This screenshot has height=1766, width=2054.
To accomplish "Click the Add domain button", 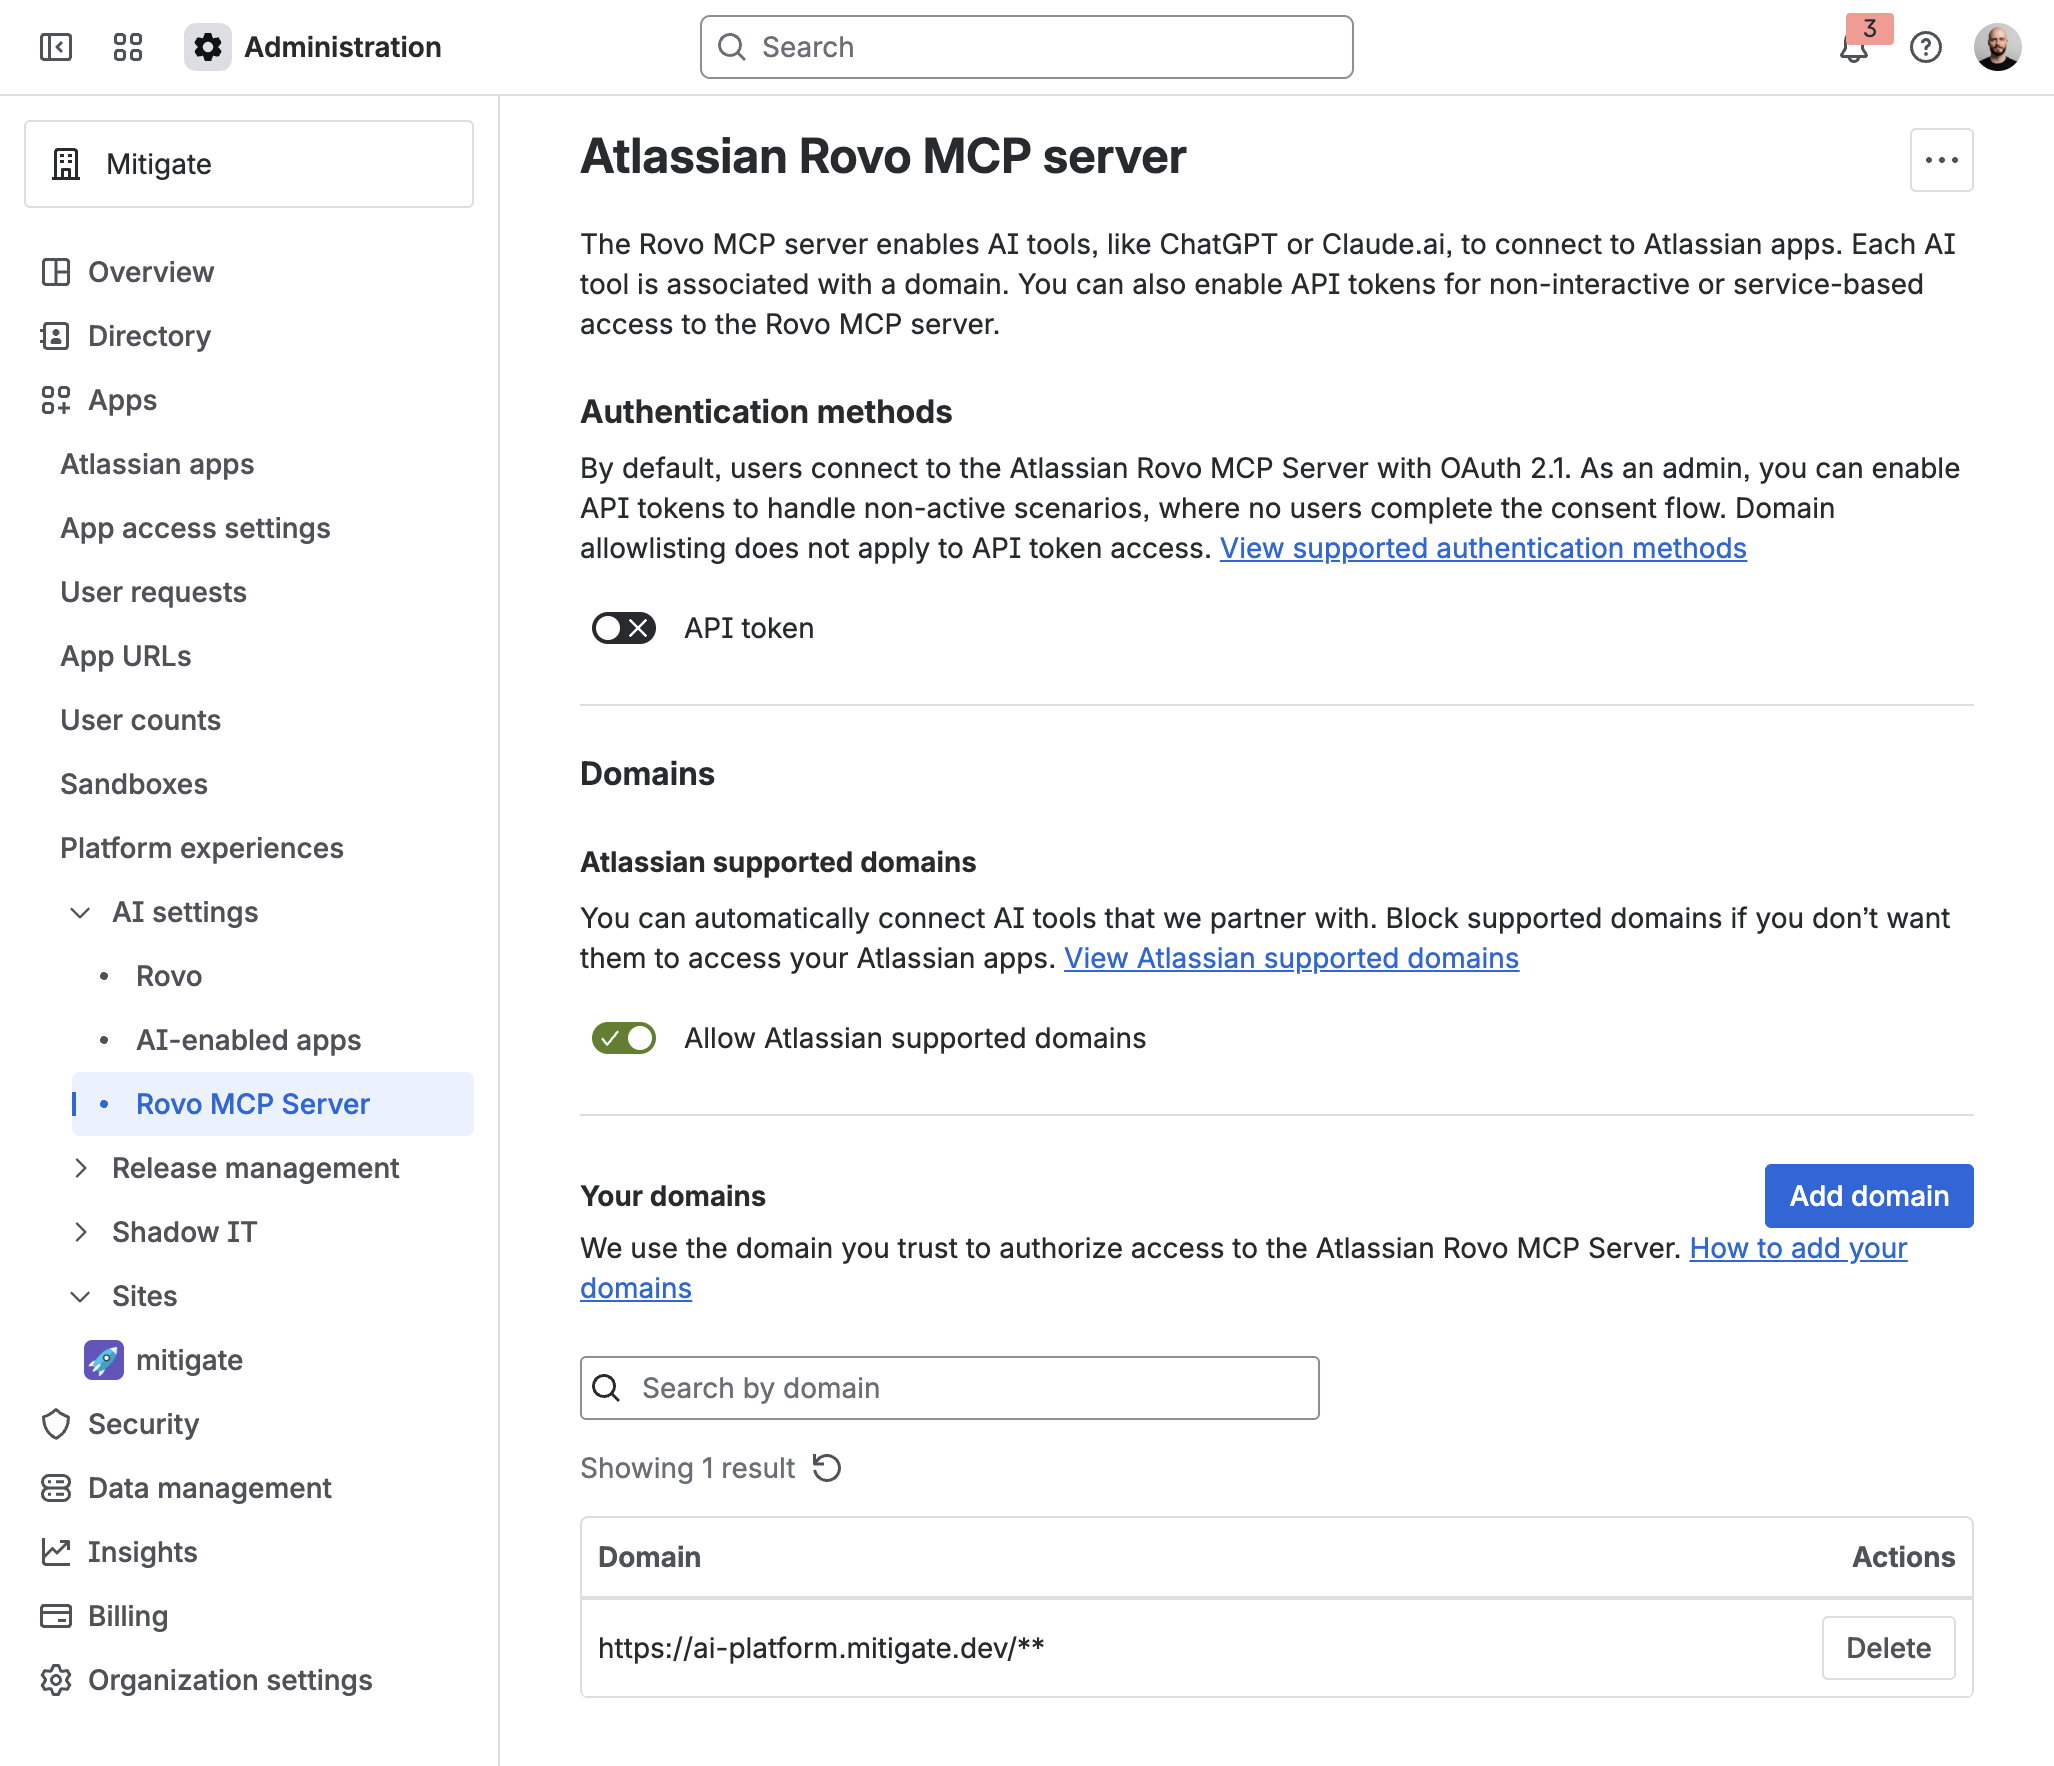I will point(1868,1195).
